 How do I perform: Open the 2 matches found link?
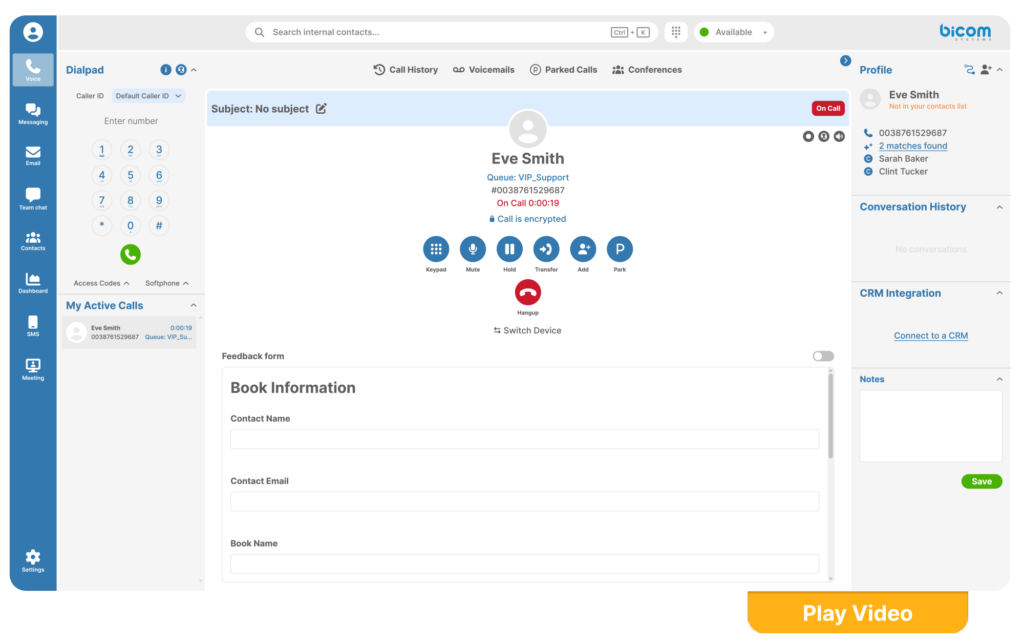point(913,146)
